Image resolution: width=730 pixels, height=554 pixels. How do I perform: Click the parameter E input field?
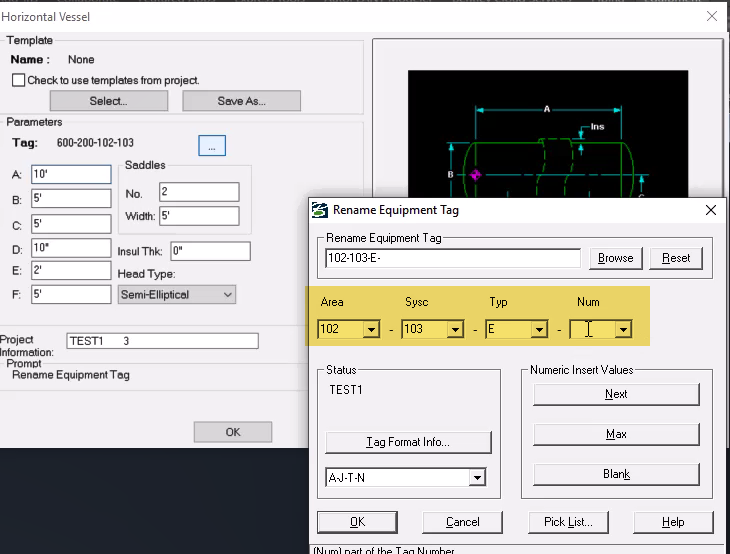coord(71,270)
